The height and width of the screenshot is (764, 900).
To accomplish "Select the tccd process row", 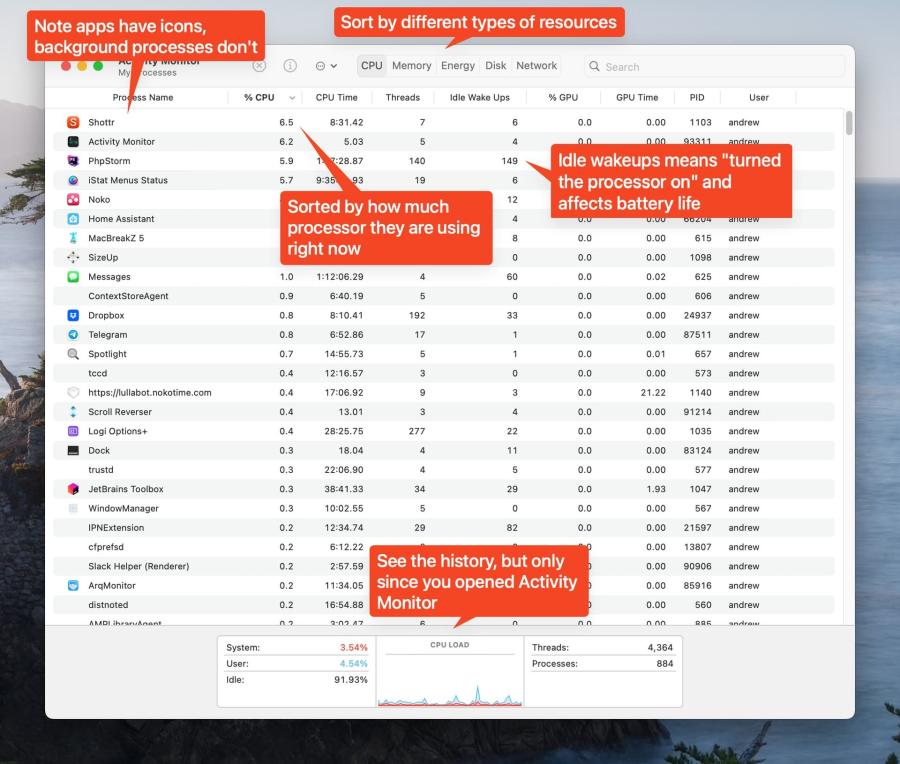I will coord(443,373).
